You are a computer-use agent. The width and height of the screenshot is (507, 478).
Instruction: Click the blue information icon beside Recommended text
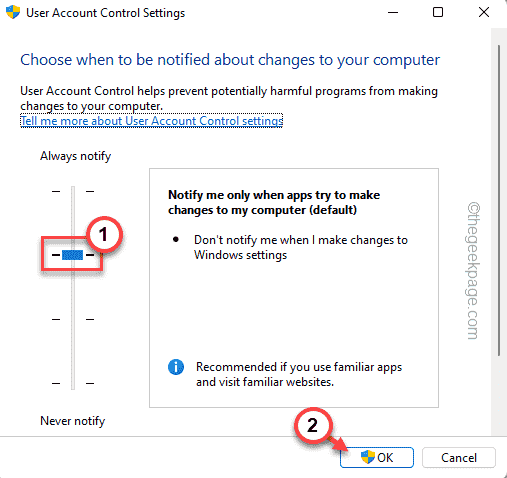(x=176, y=367)
